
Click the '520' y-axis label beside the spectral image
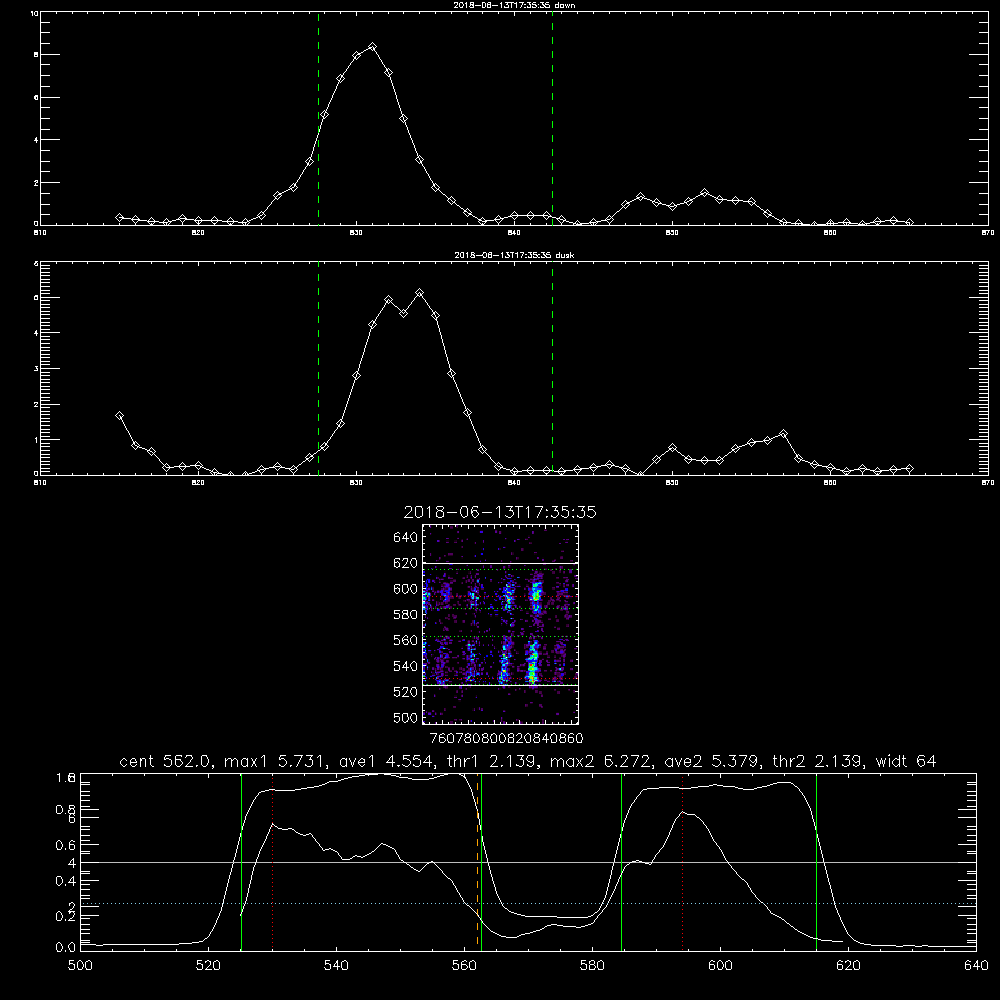[x=406, y=691]
